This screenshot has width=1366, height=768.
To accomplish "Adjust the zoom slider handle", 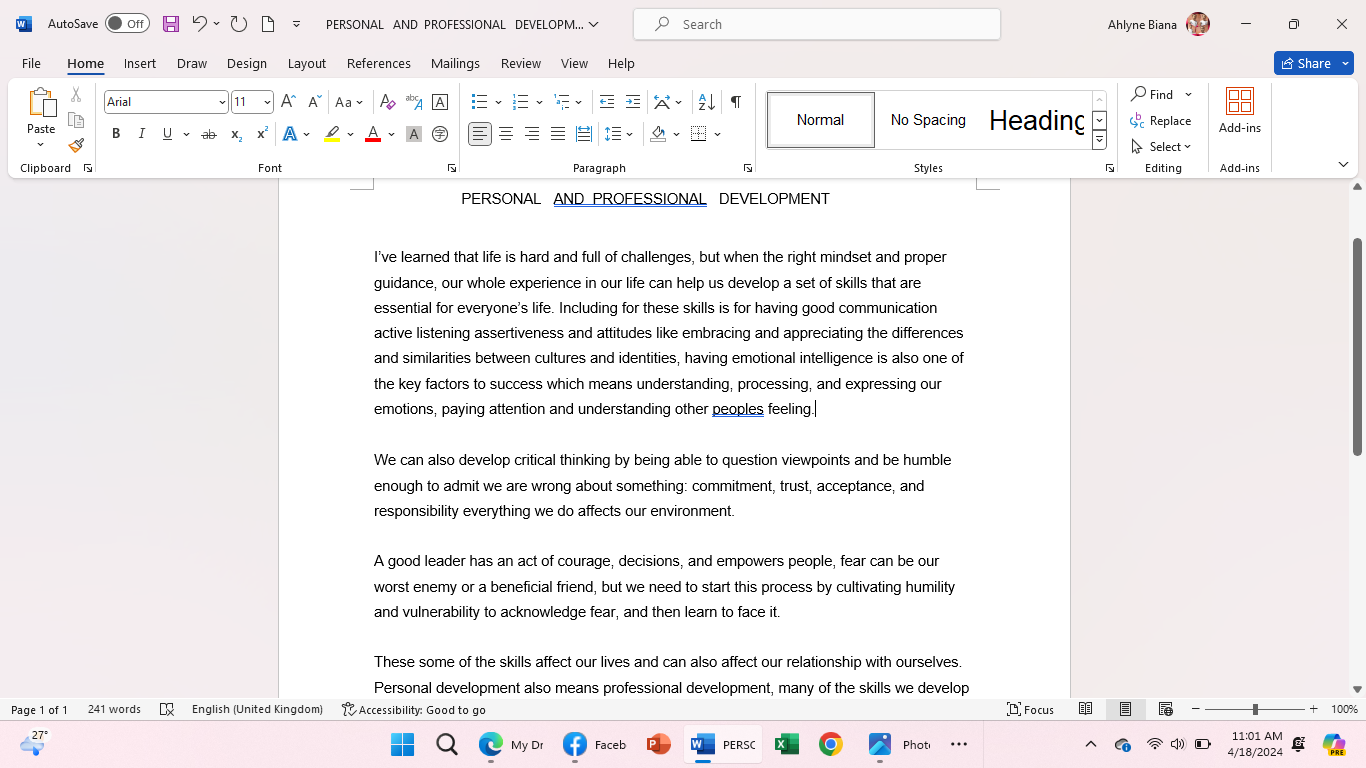I will click(1255, 710).
